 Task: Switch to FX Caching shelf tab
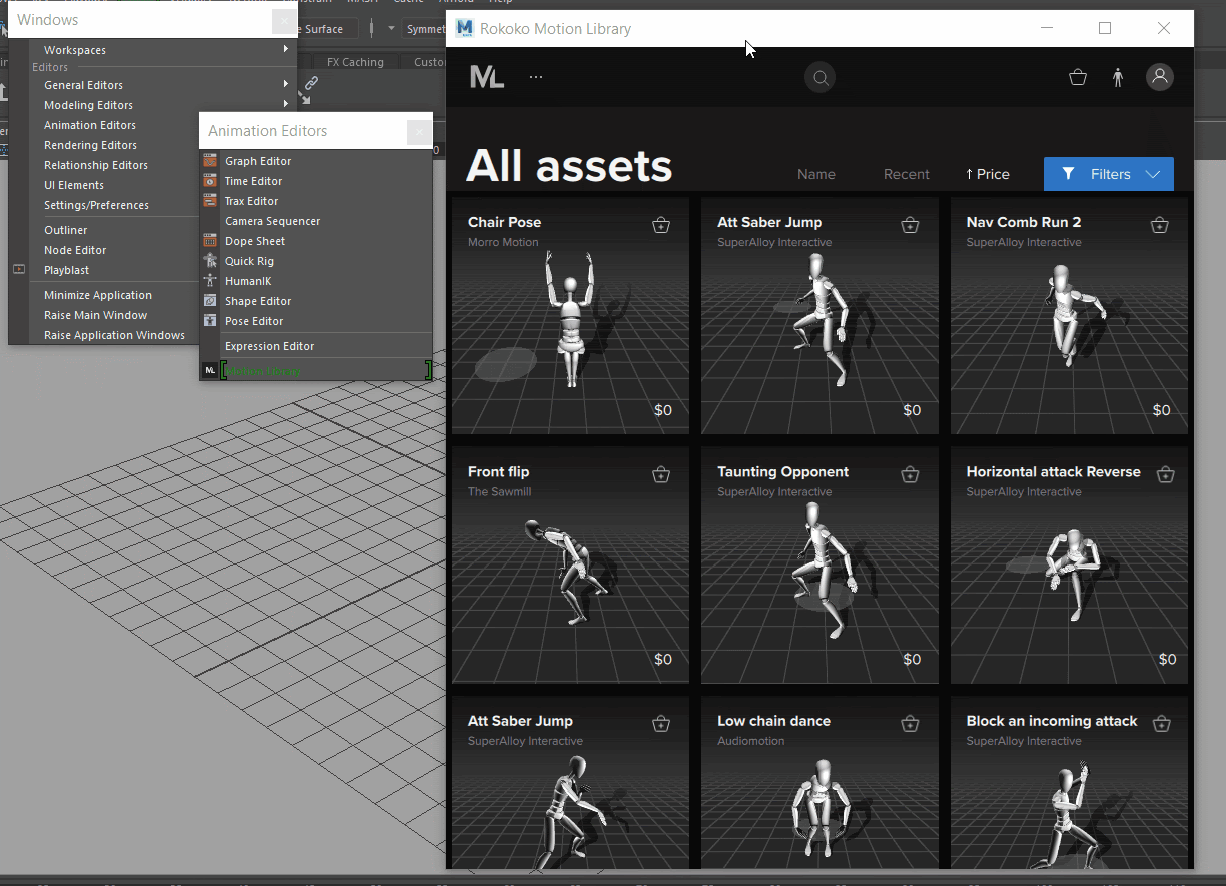pos(355,62)
